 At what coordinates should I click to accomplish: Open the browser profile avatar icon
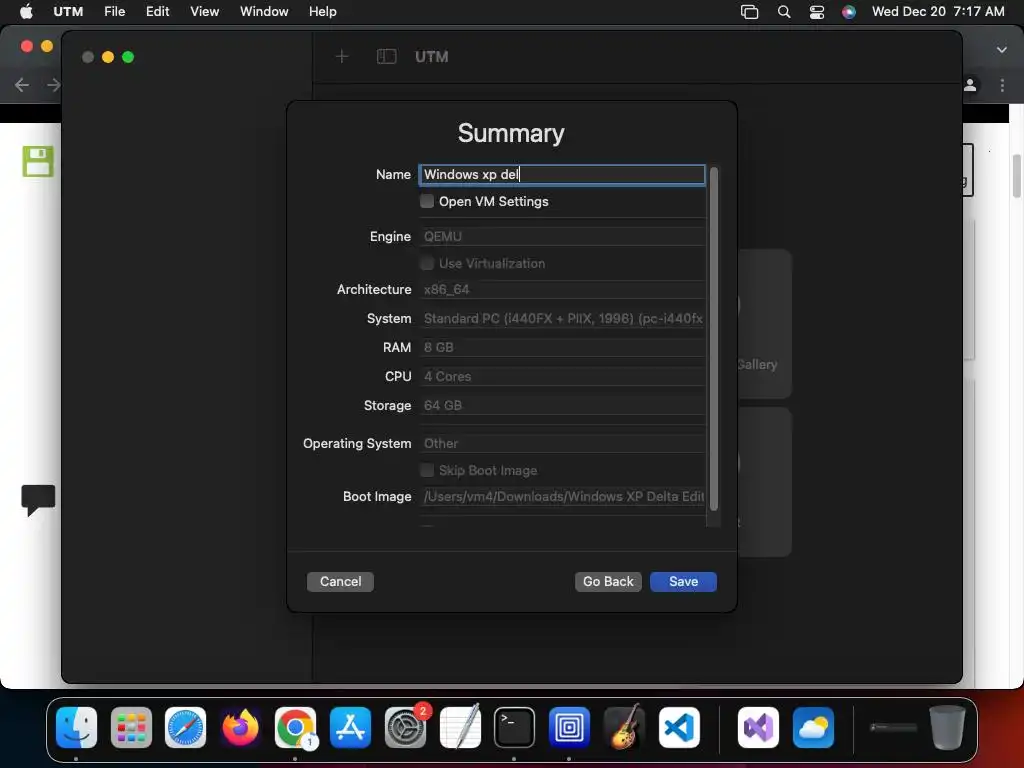(970, 85)
